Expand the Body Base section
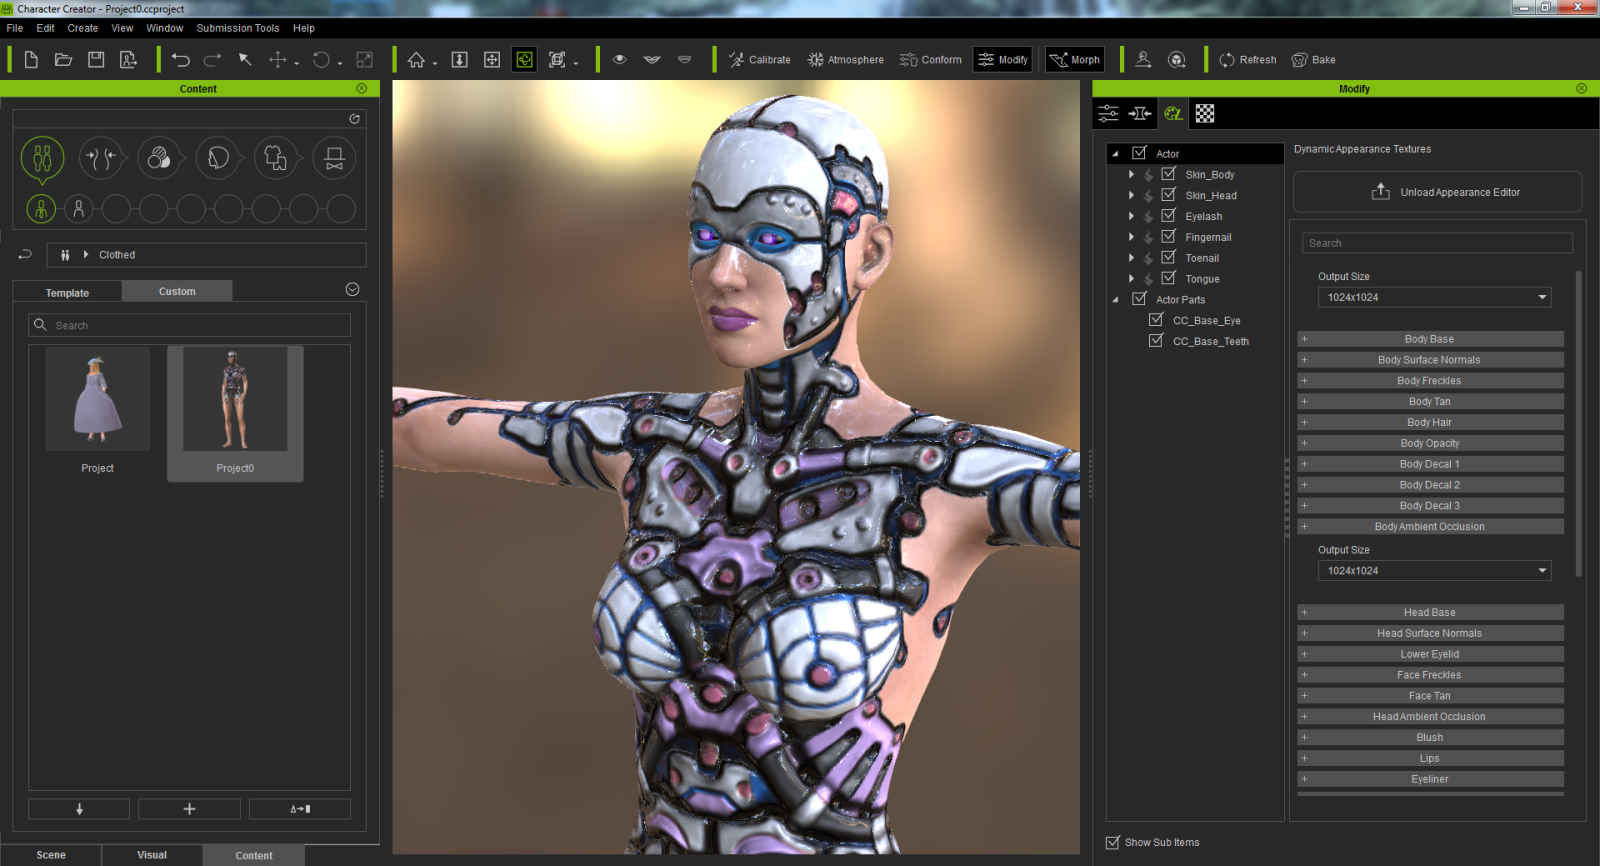This screenshot has height=866, width=1600. pos(1430,339)
